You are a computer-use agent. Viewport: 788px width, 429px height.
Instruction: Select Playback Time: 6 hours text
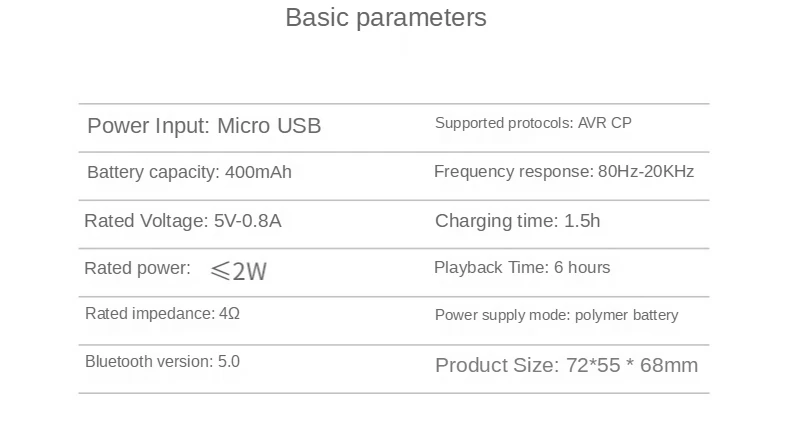[522, 267]
